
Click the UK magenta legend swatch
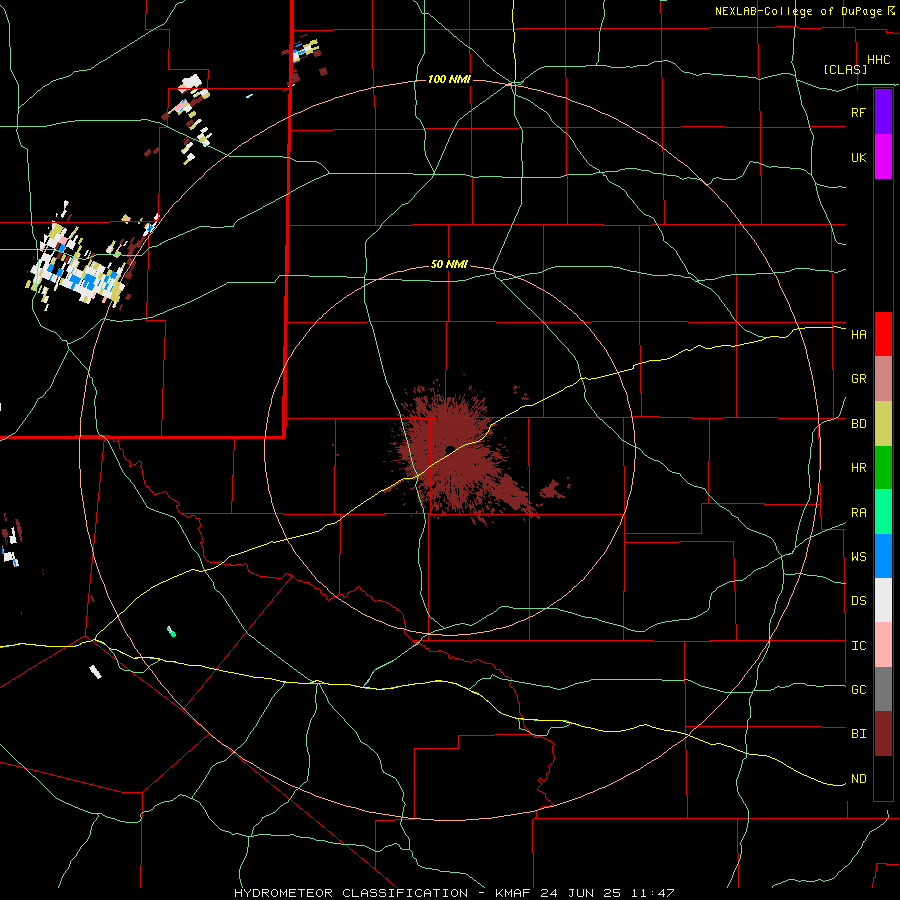point(883,157)
